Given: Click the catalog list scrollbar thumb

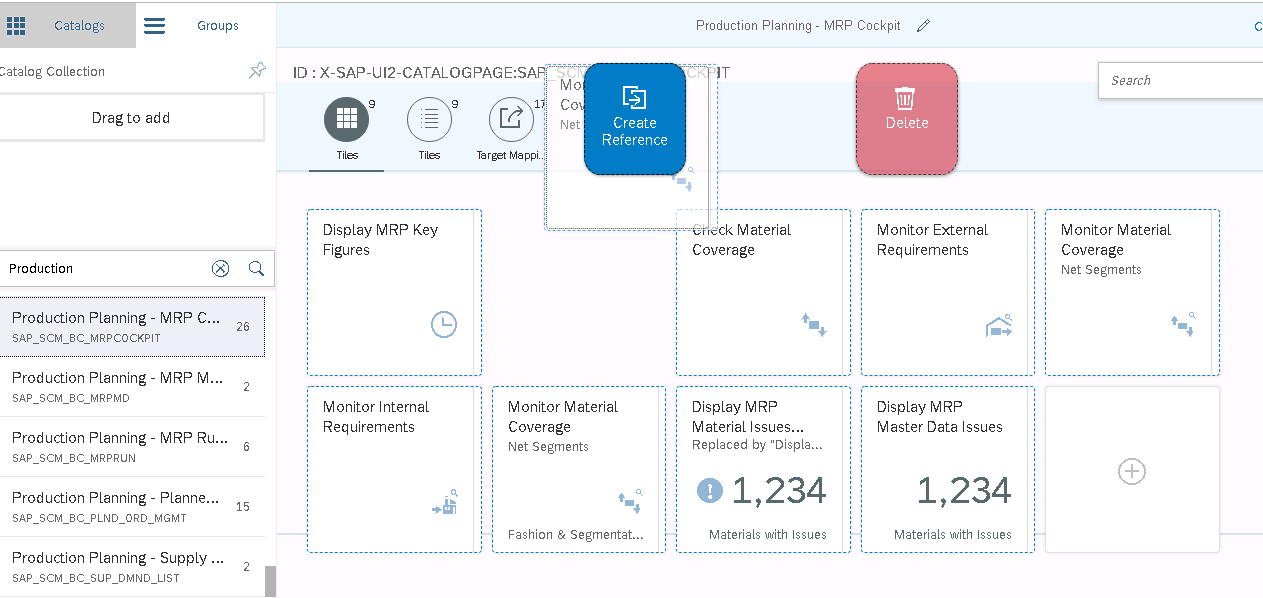Looking at the screenshot, I should [x=270, y=581].
